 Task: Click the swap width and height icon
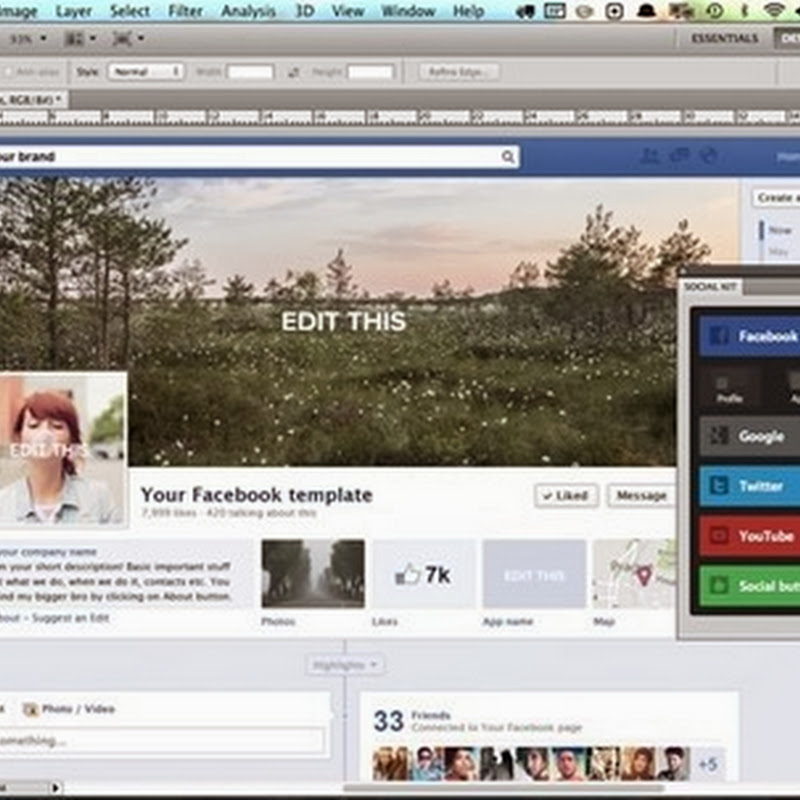[x=293, y=72]
